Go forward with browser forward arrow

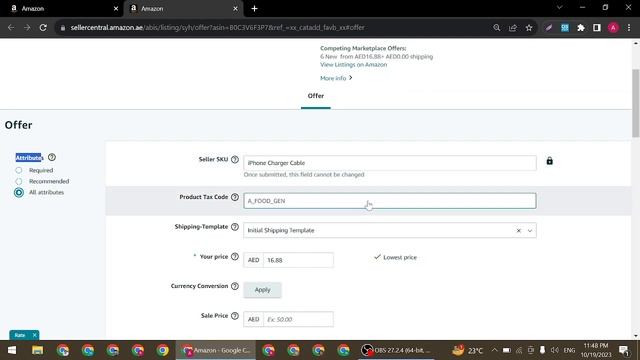[27, 28]
